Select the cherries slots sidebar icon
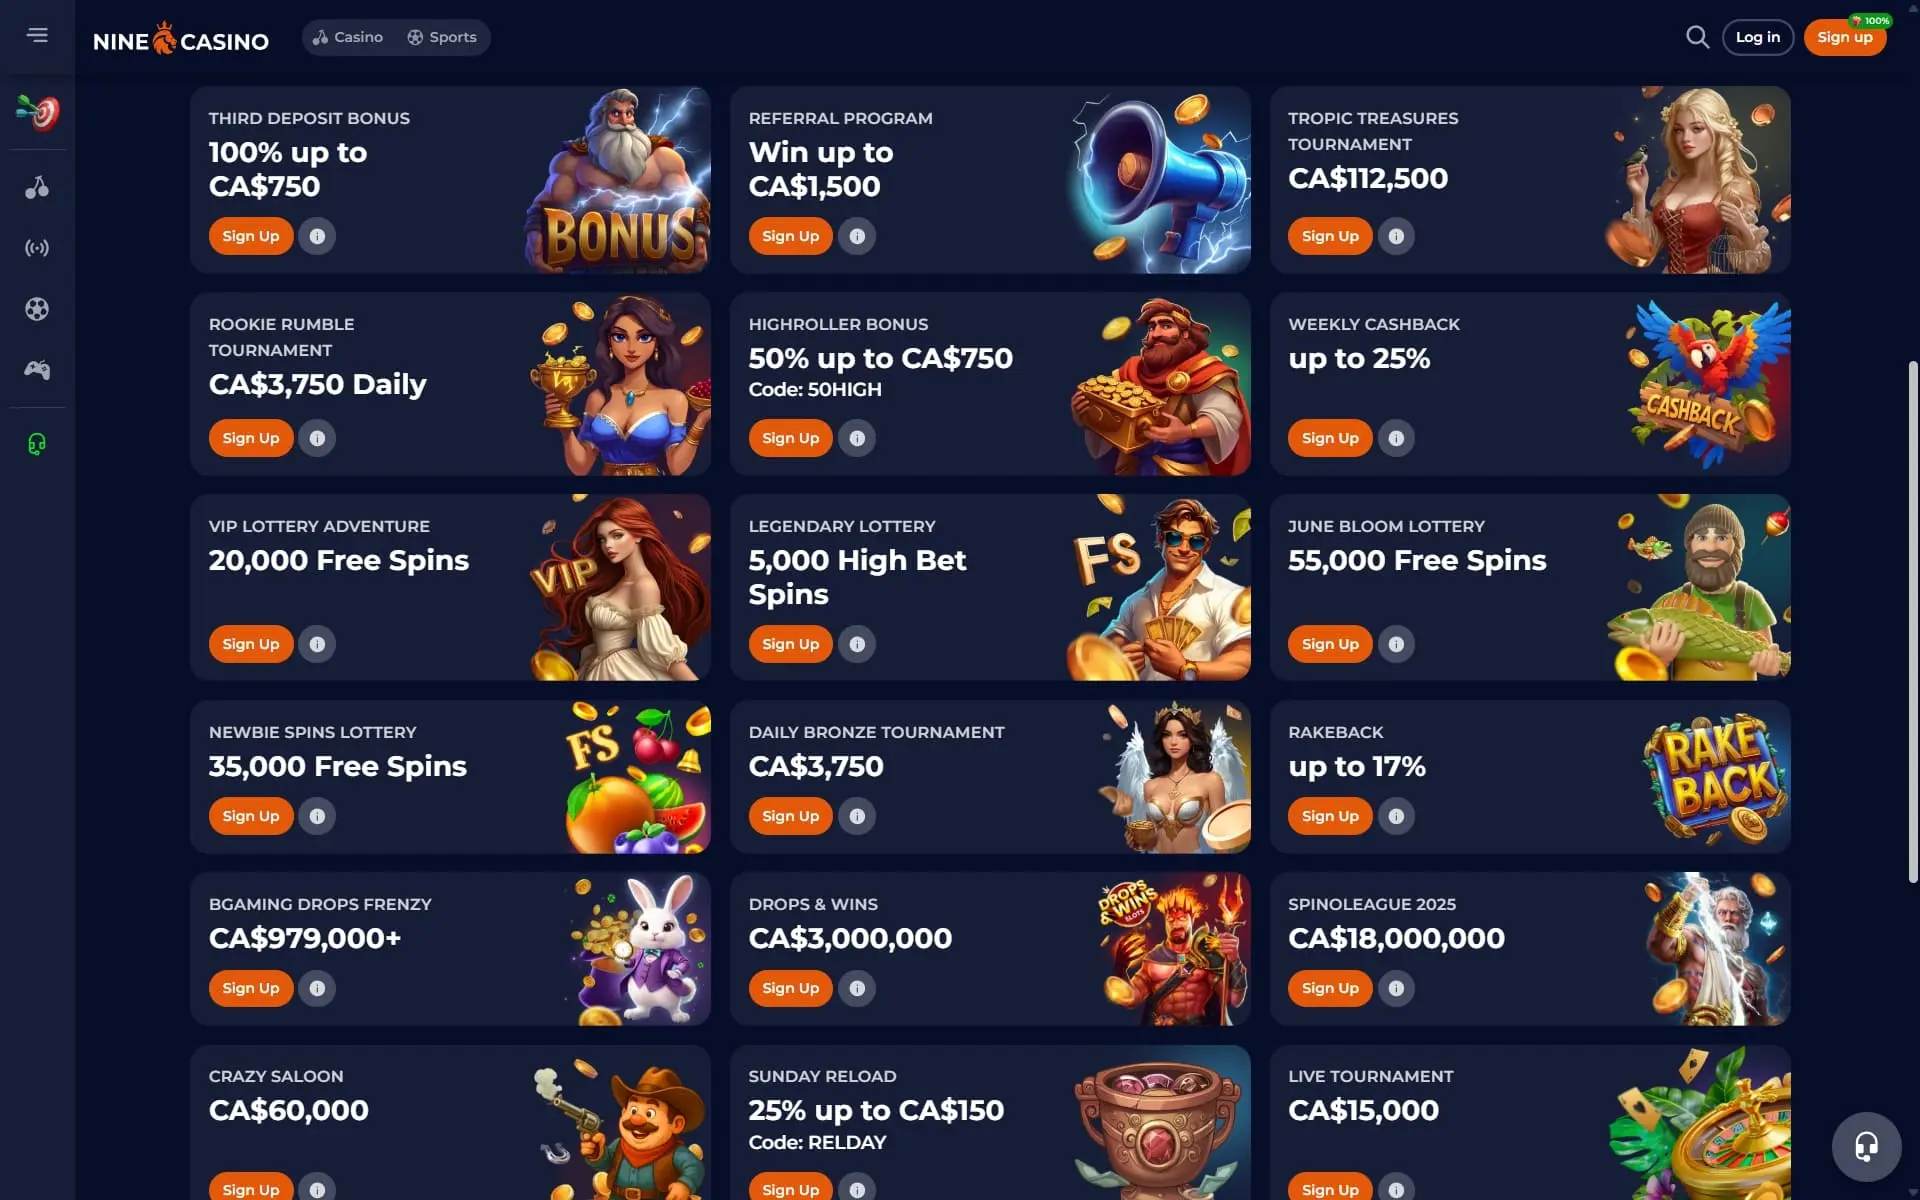 pos(37,187)
